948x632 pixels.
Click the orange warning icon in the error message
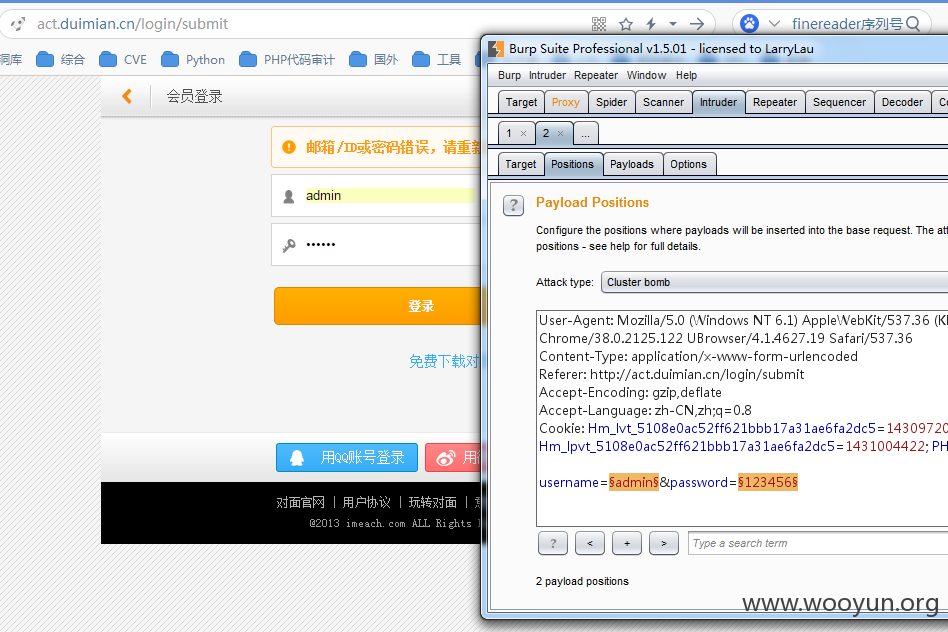coord(289,147)
